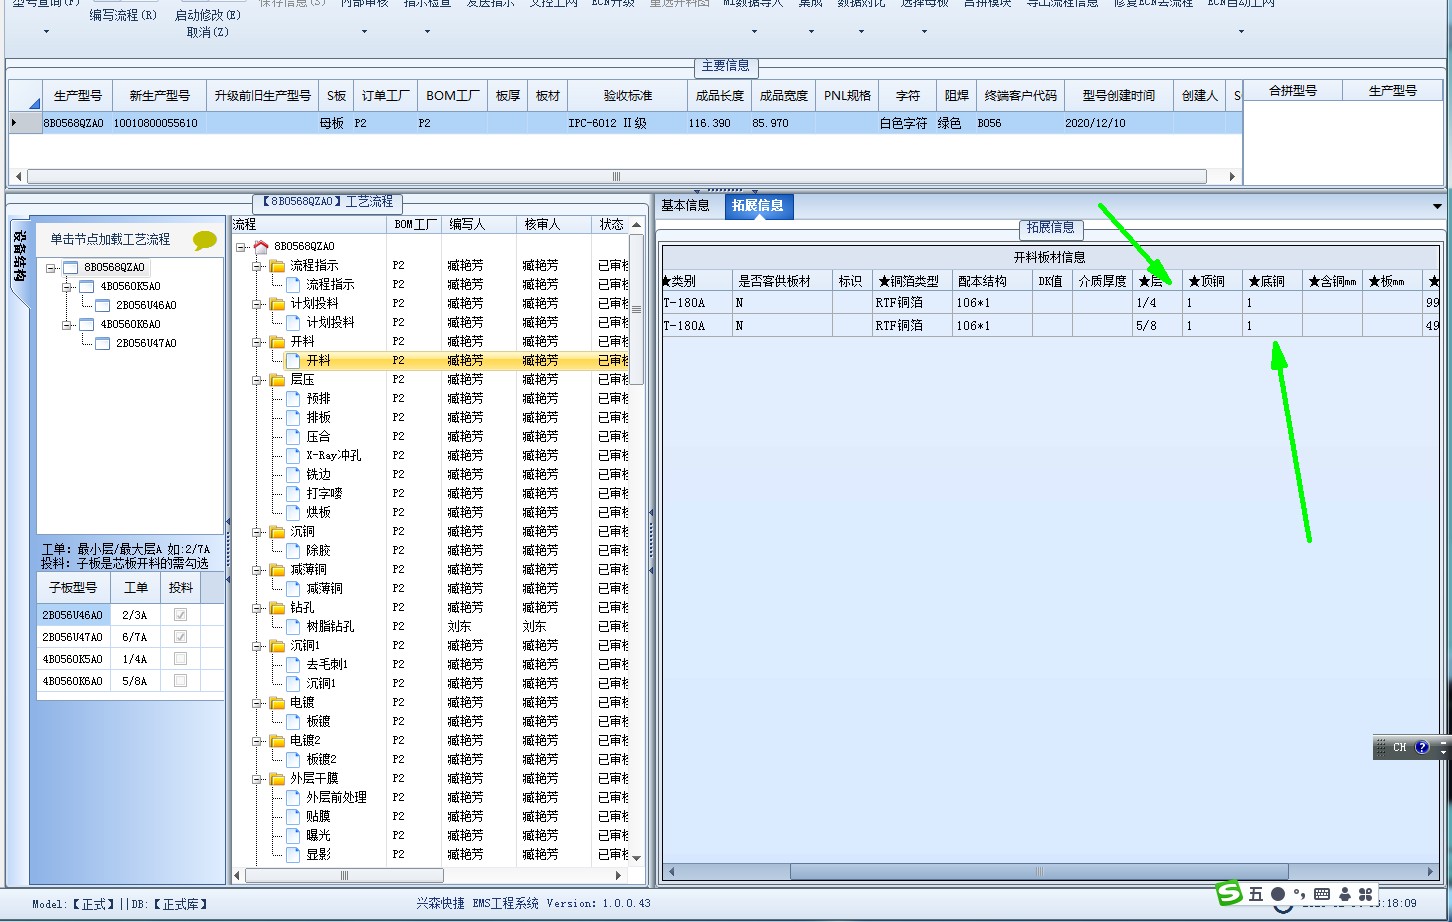The height and width of the screenshot is (922, 1452).
Task: Select the 除胶 process step
Action: point(319,550)
